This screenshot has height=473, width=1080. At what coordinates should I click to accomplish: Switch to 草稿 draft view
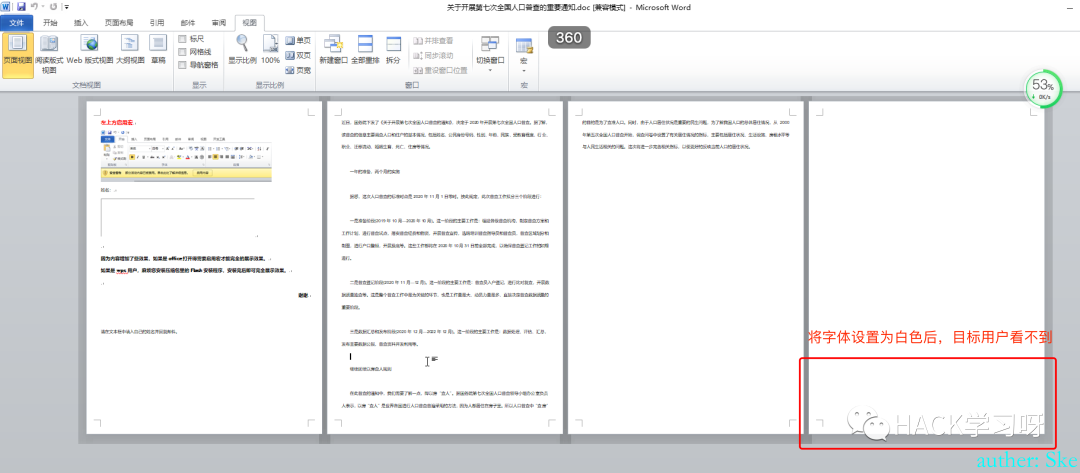coord(158,50)
